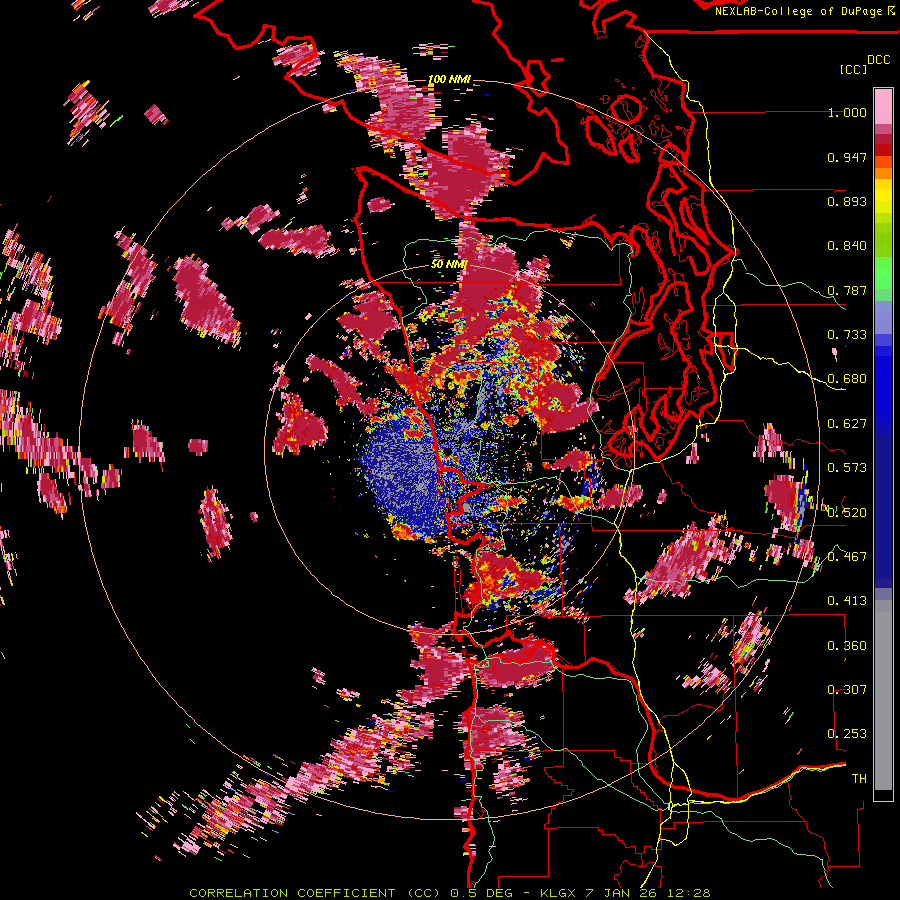Viewport: 900px width, 900px height.
Task: Click the DCC product label above the scale
Action: pos(878,60)
